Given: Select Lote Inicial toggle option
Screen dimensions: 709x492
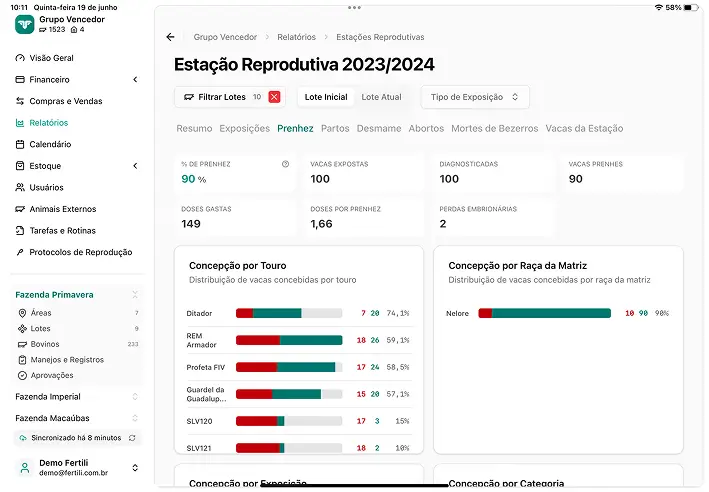Looking at the screenshot, I should 326,97.
